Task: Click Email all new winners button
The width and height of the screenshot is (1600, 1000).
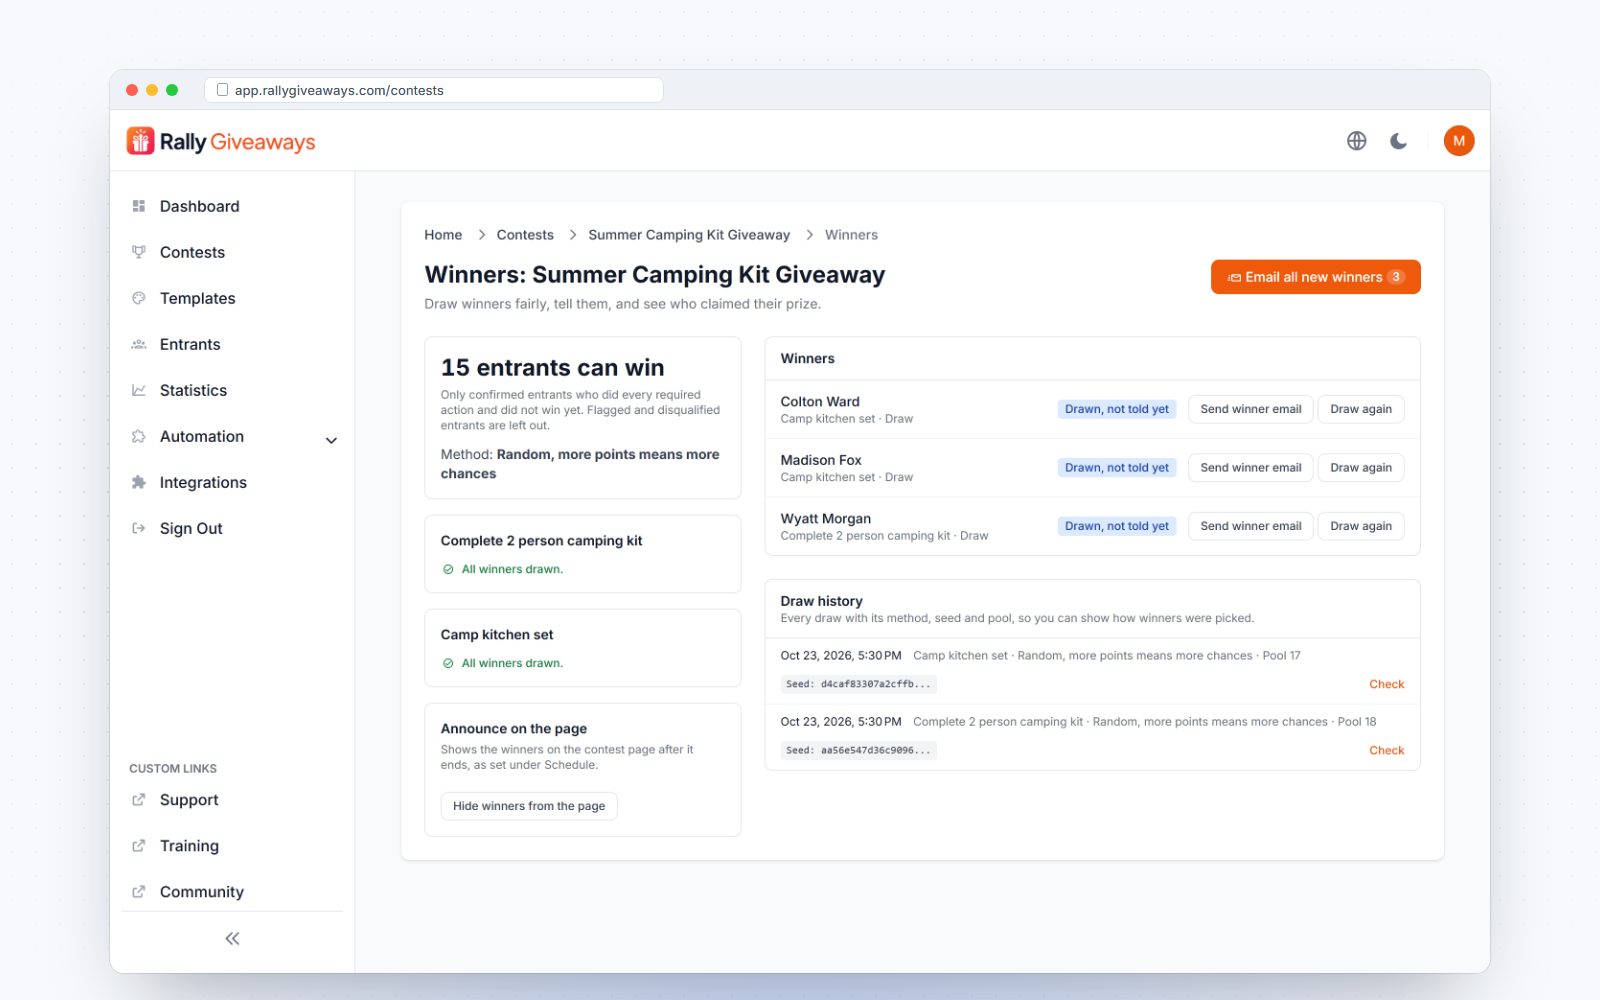Action: [1315, 277]
